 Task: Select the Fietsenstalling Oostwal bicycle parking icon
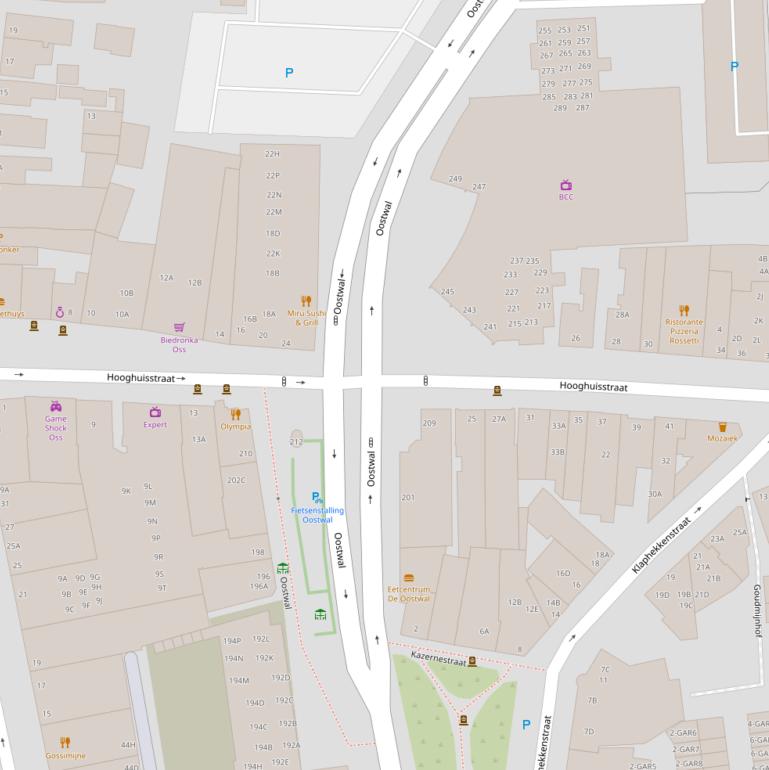point(317,497)
